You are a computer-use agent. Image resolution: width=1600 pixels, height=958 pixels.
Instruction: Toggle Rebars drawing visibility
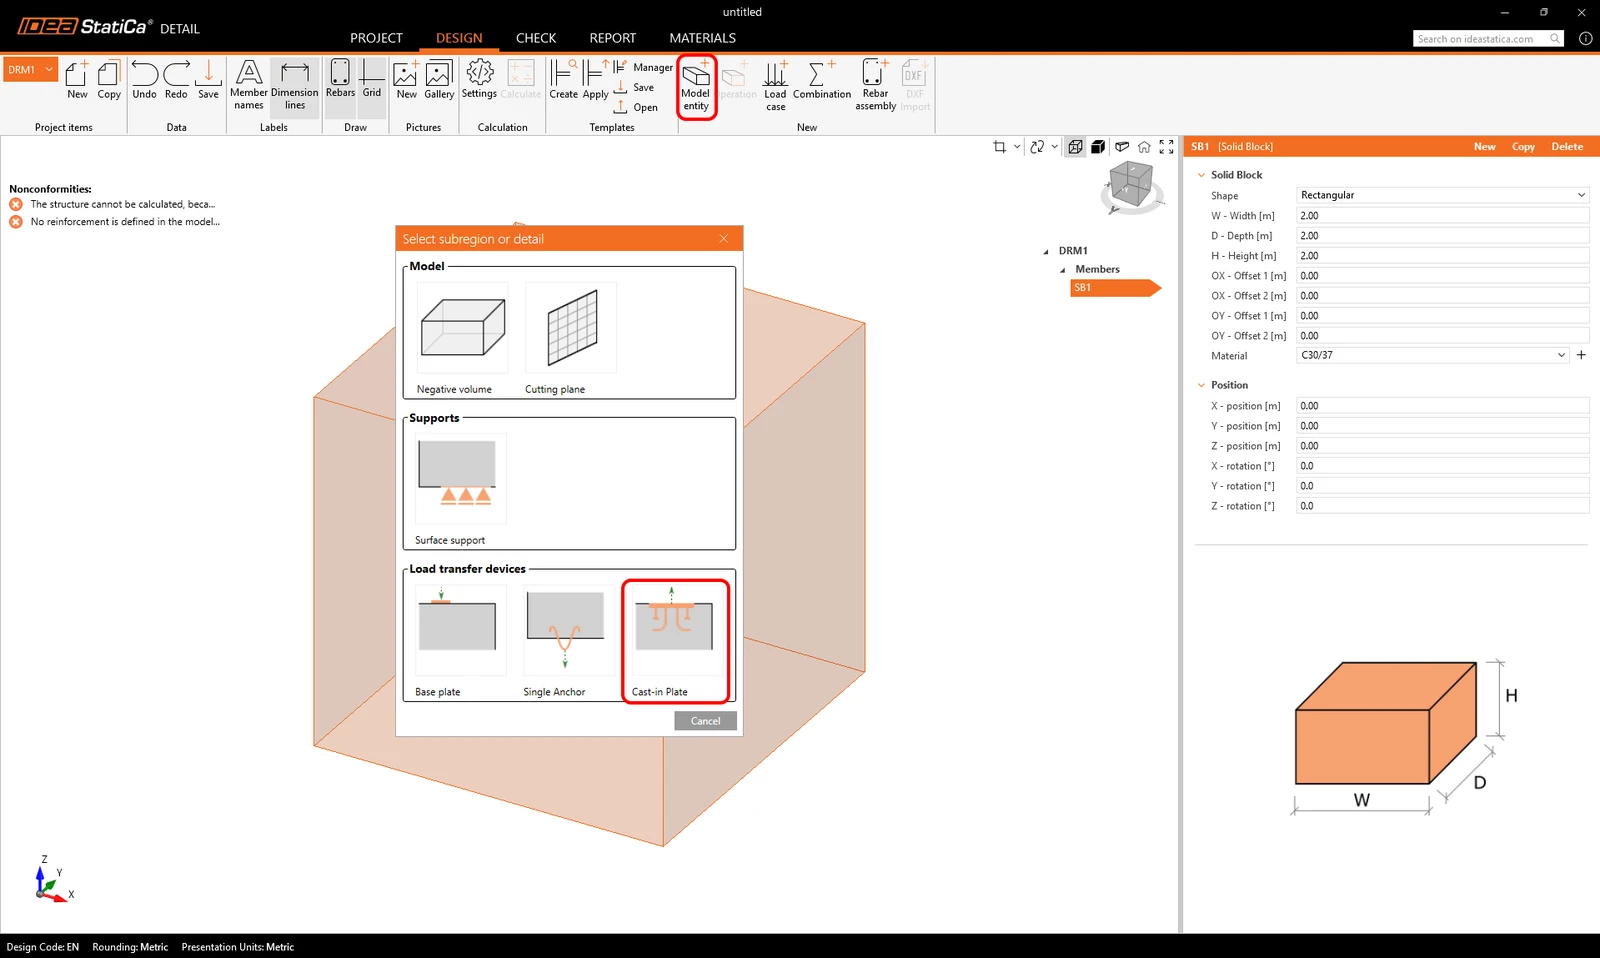tap(340, 79)
